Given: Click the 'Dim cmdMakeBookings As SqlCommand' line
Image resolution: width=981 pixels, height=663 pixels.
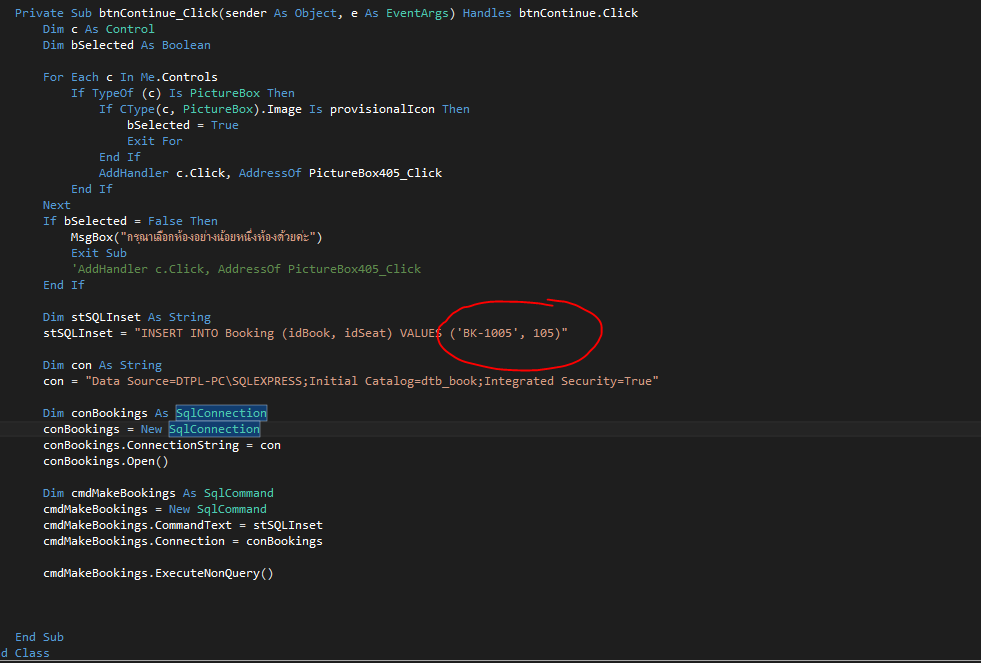Looking at the screenshot, I should 158,493.
